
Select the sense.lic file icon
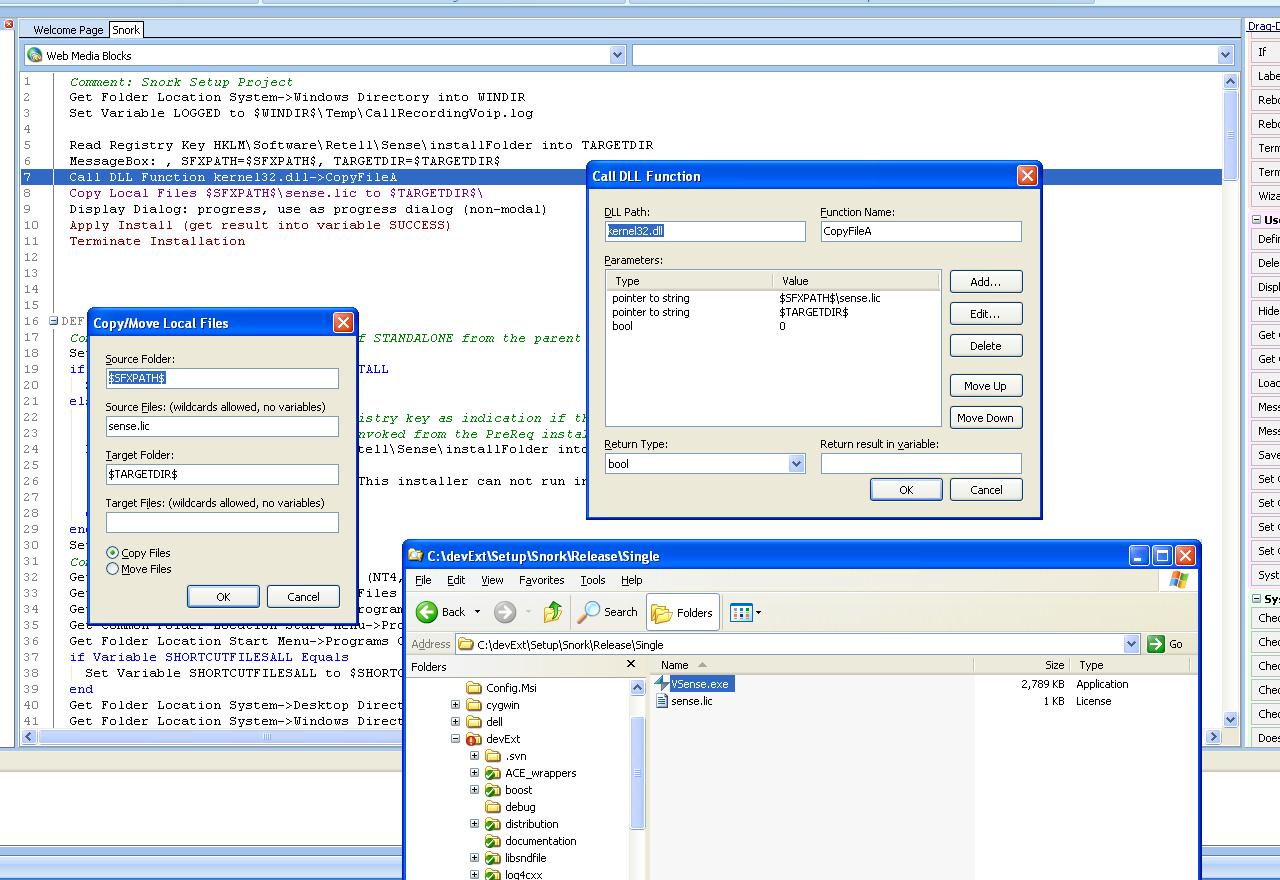coord(661,701)
